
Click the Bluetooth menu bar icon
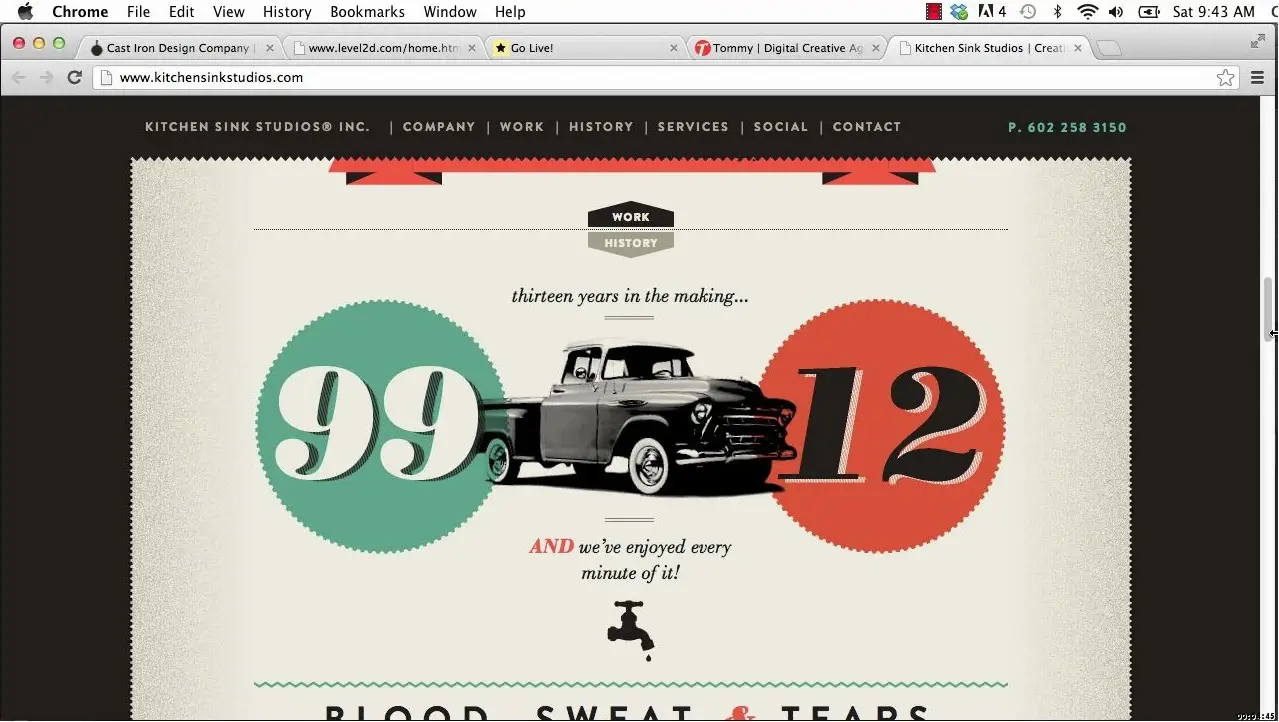coord(1058,12)
